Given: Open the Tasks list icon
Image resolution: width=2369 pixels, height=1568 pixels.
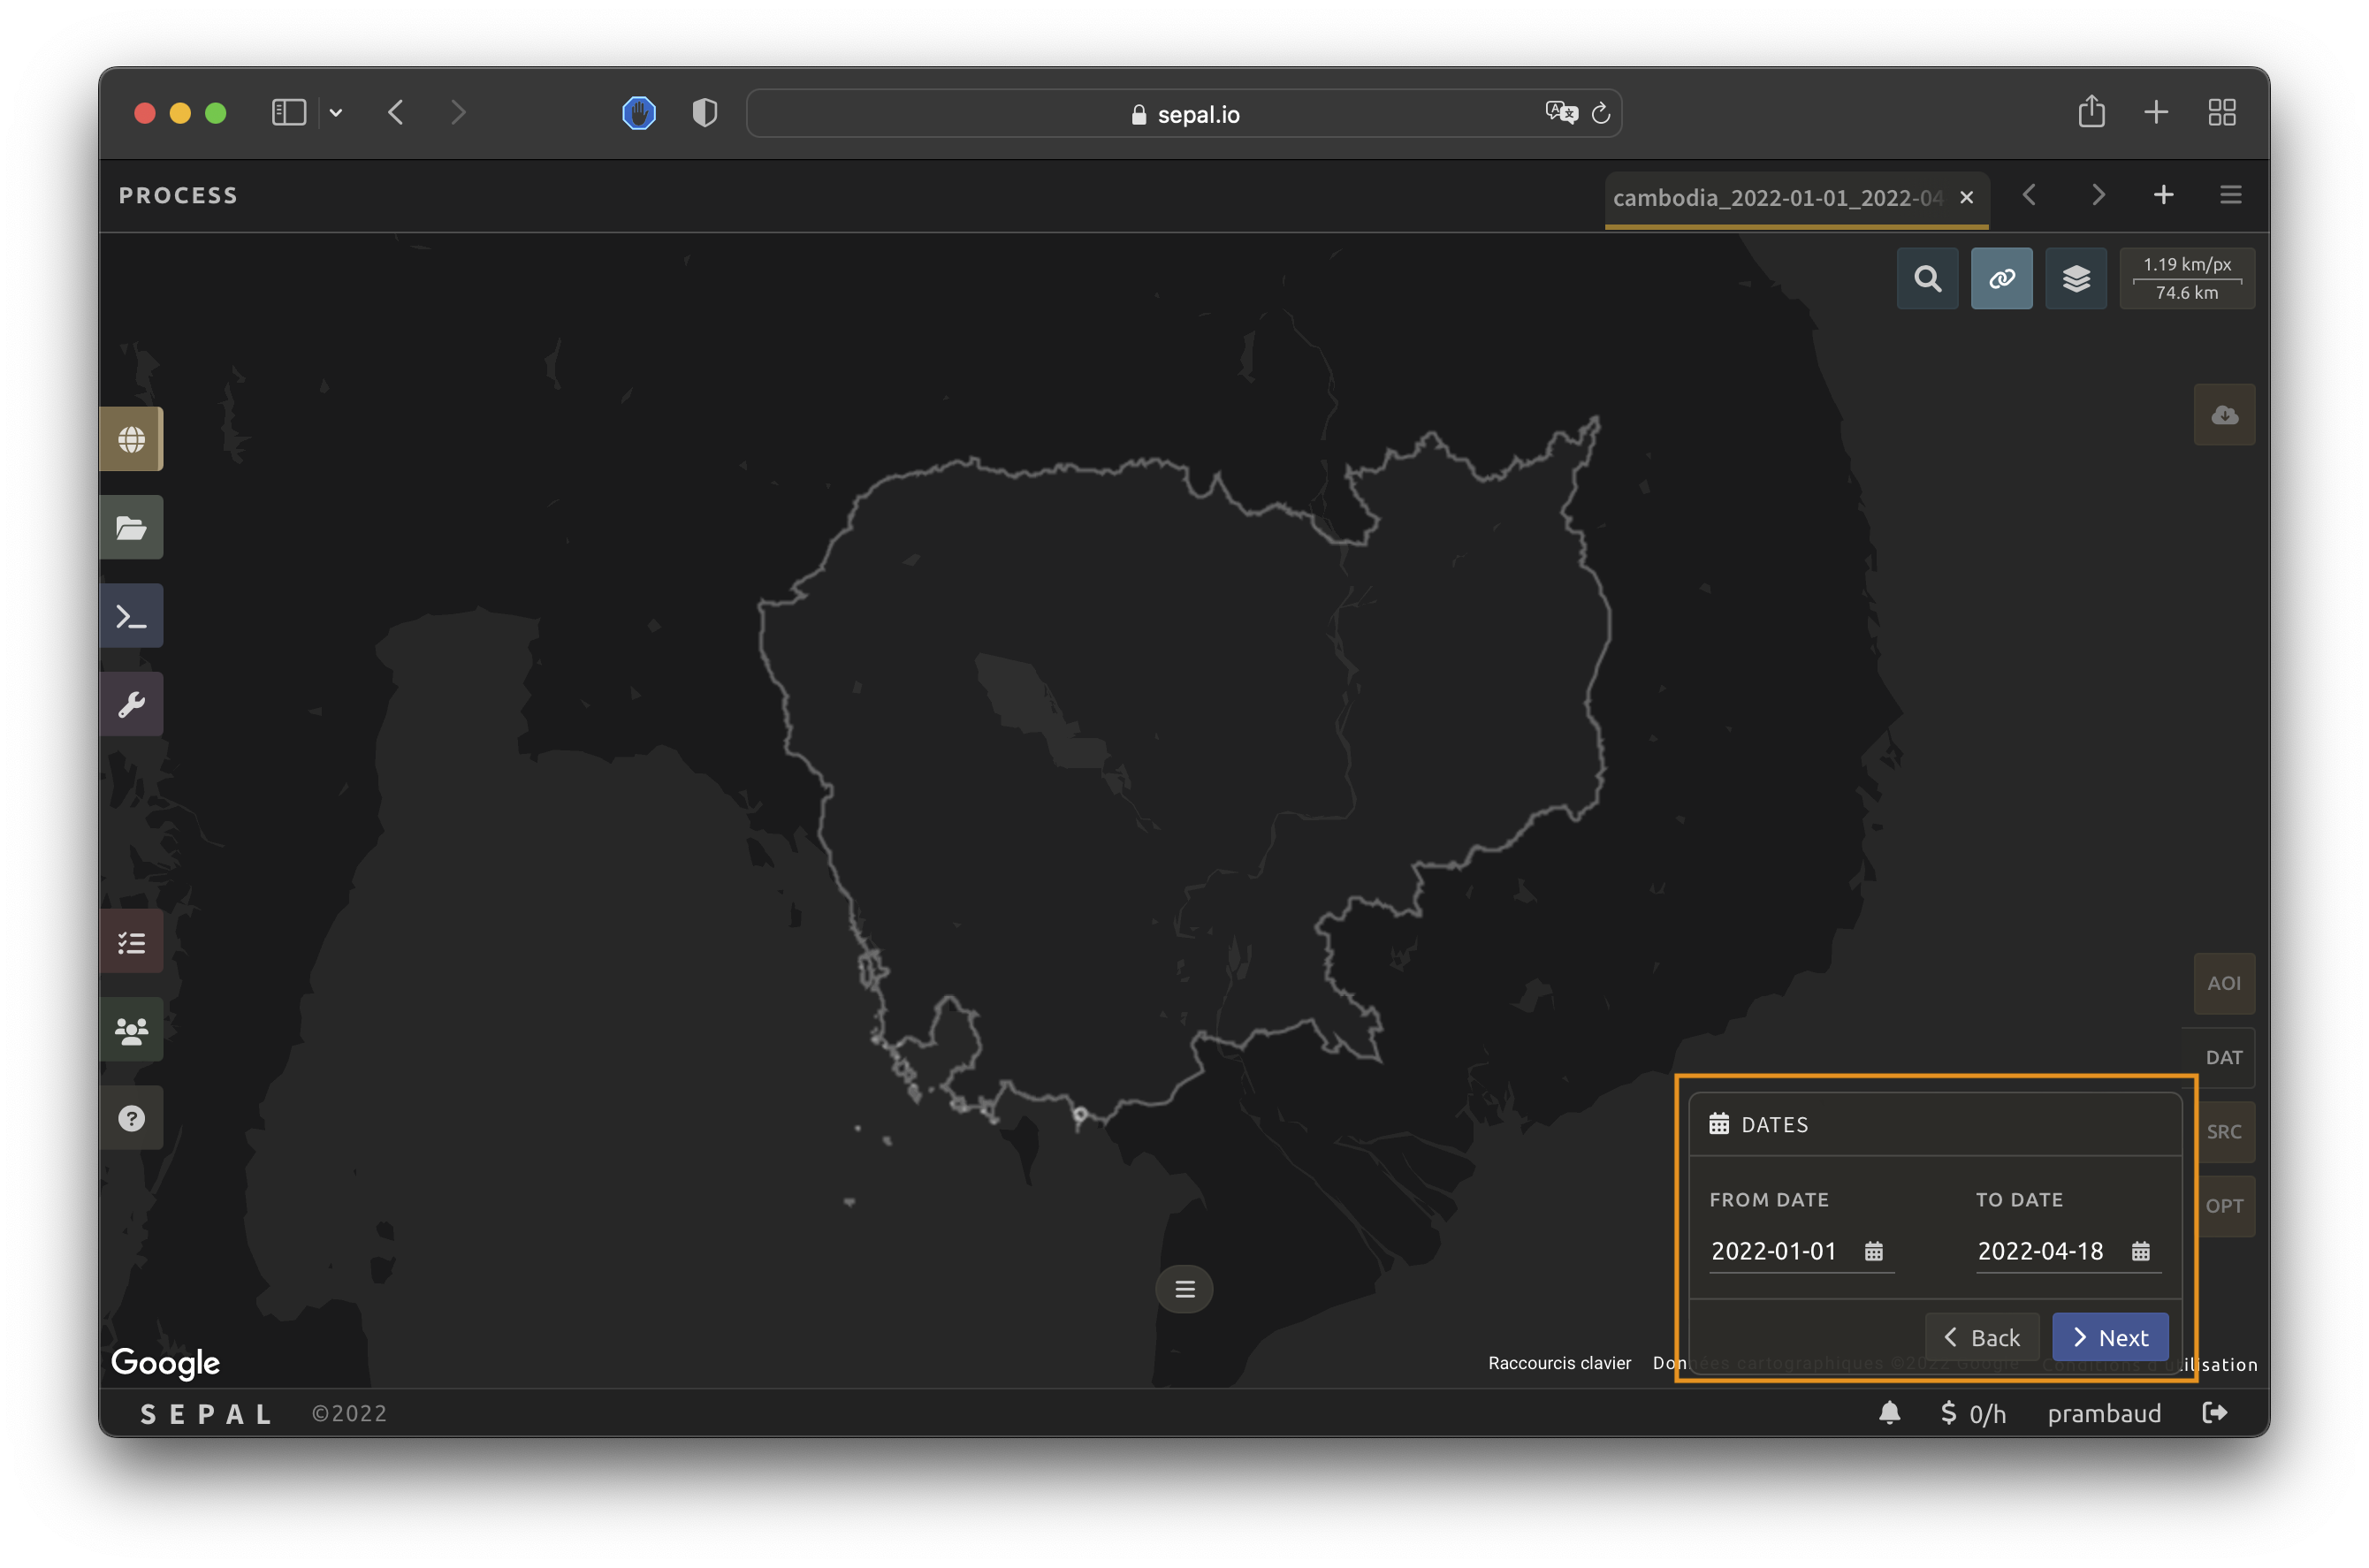Looking at the screenshot, I should (131, 942).
